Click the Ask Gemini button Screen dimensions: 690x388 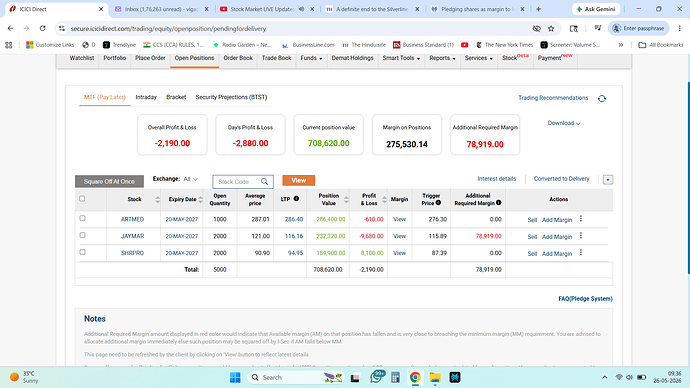click(x=596, y=9)
